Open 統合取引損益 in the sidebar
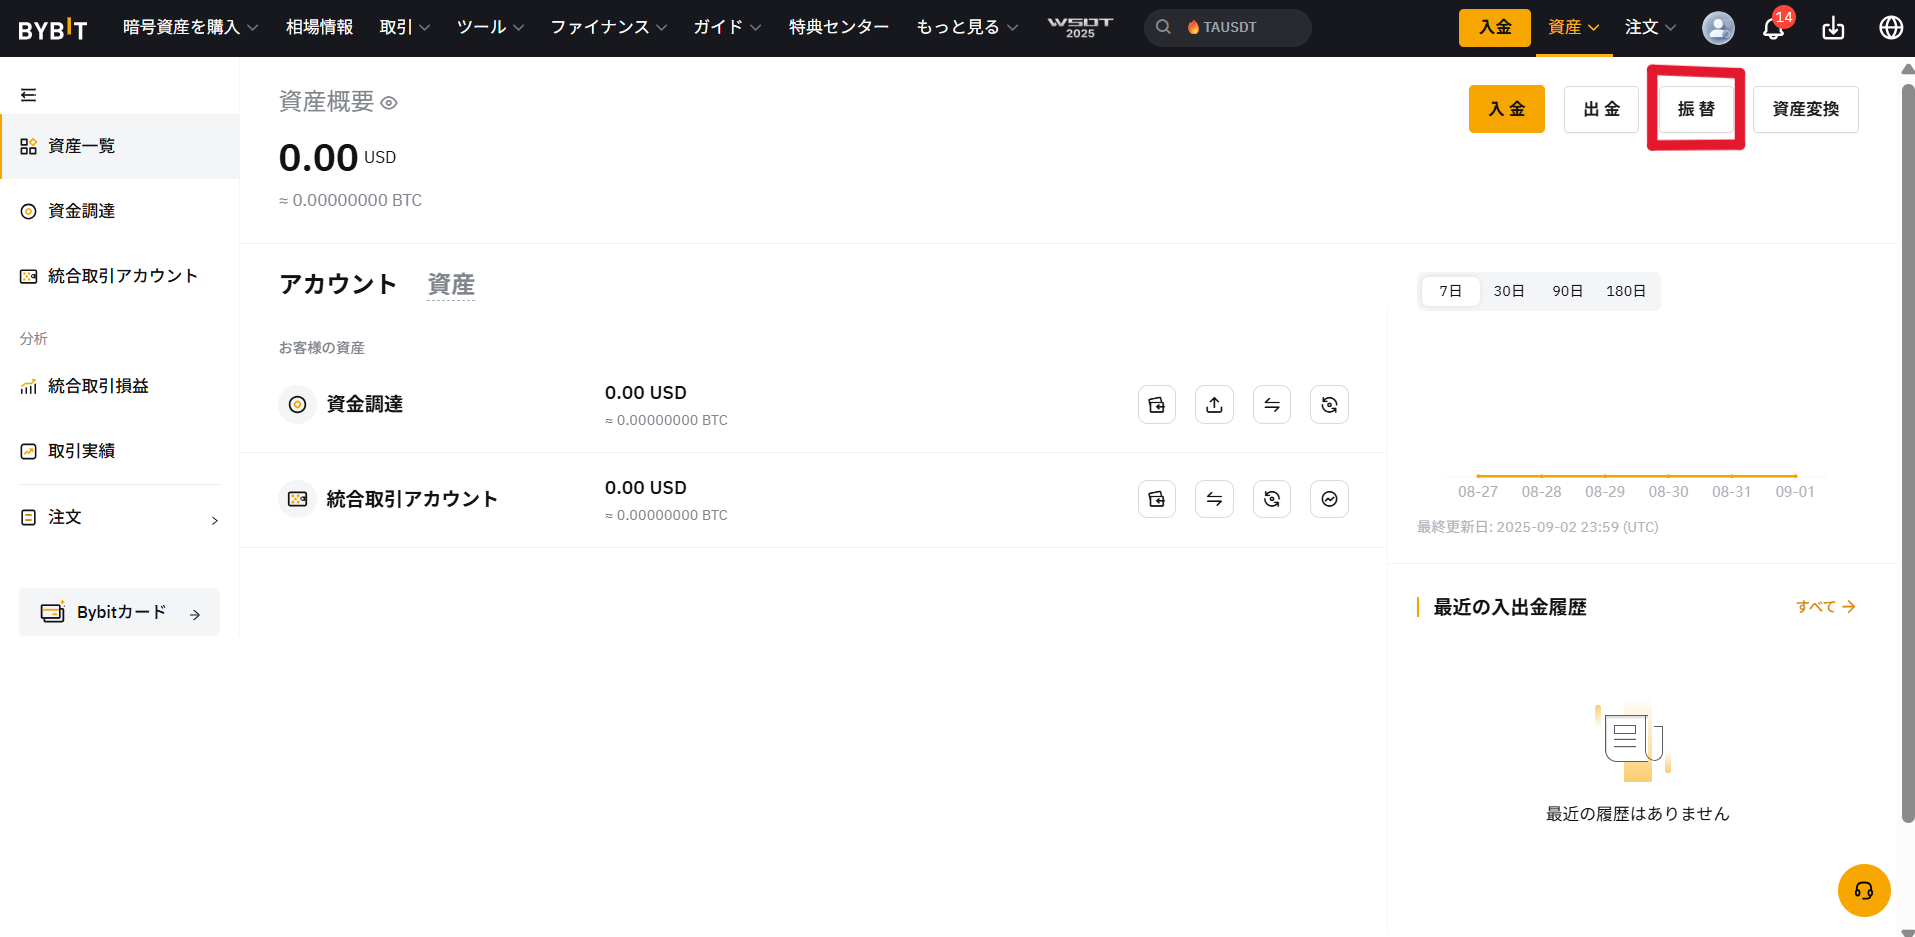The height and width of the screenshot is (937, 1915). (x=98, y=386)
